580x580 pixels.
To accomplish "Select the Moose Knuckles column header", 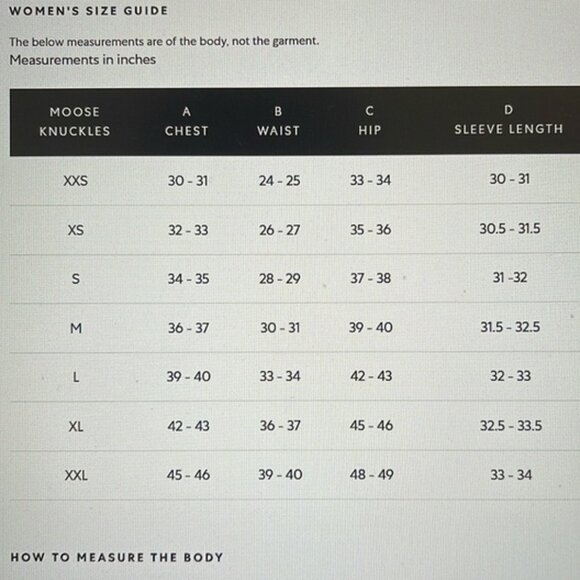I will click(75, 121).
